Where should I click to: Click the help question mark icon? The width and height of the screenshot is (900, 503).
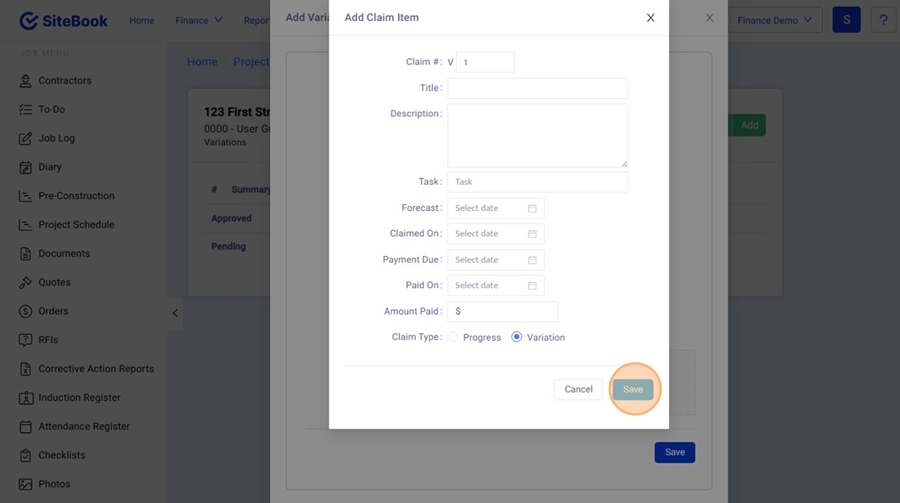883,20
